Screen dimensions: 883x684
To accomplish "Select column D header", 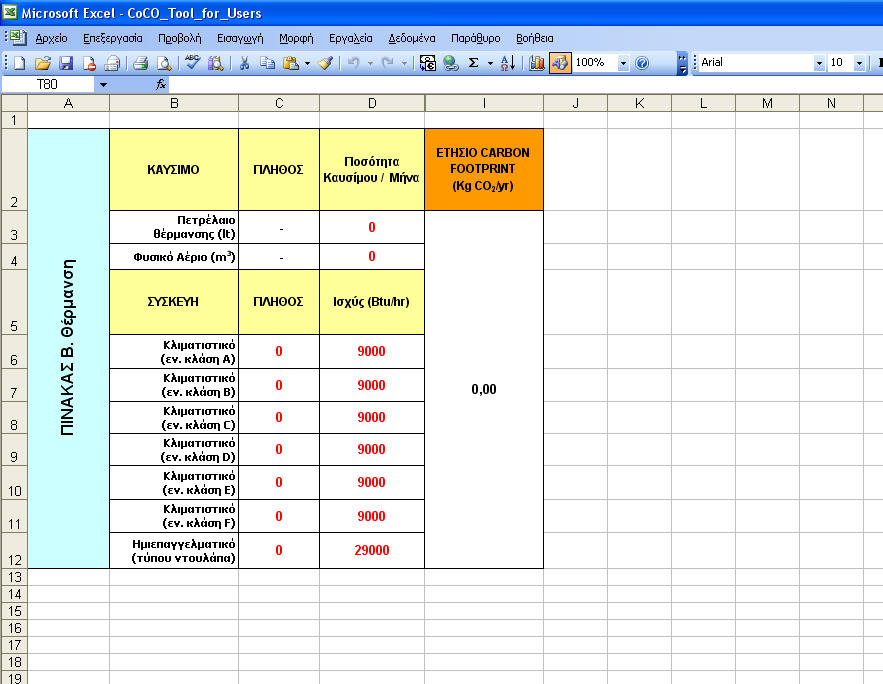I will click(372, 103).
